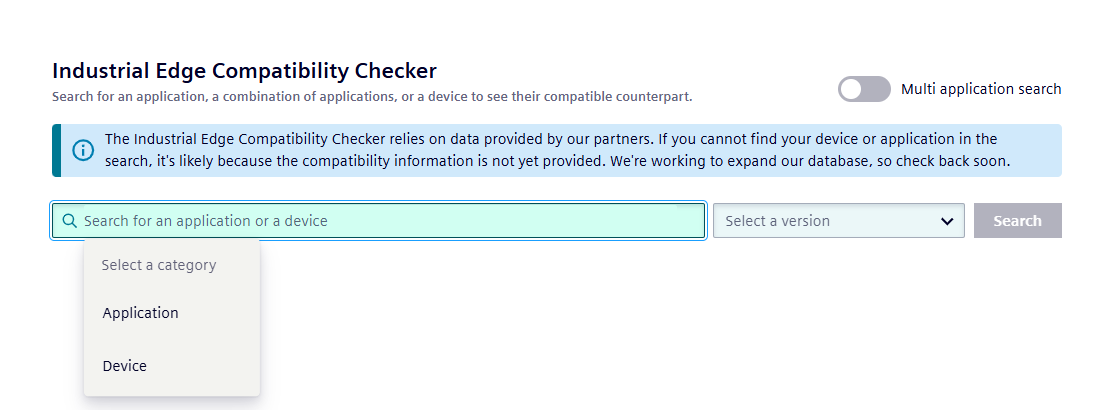Enable the Multi application search switch
Image resolution: width=1102 pixels, height=410 pixels.
[864, 89]
